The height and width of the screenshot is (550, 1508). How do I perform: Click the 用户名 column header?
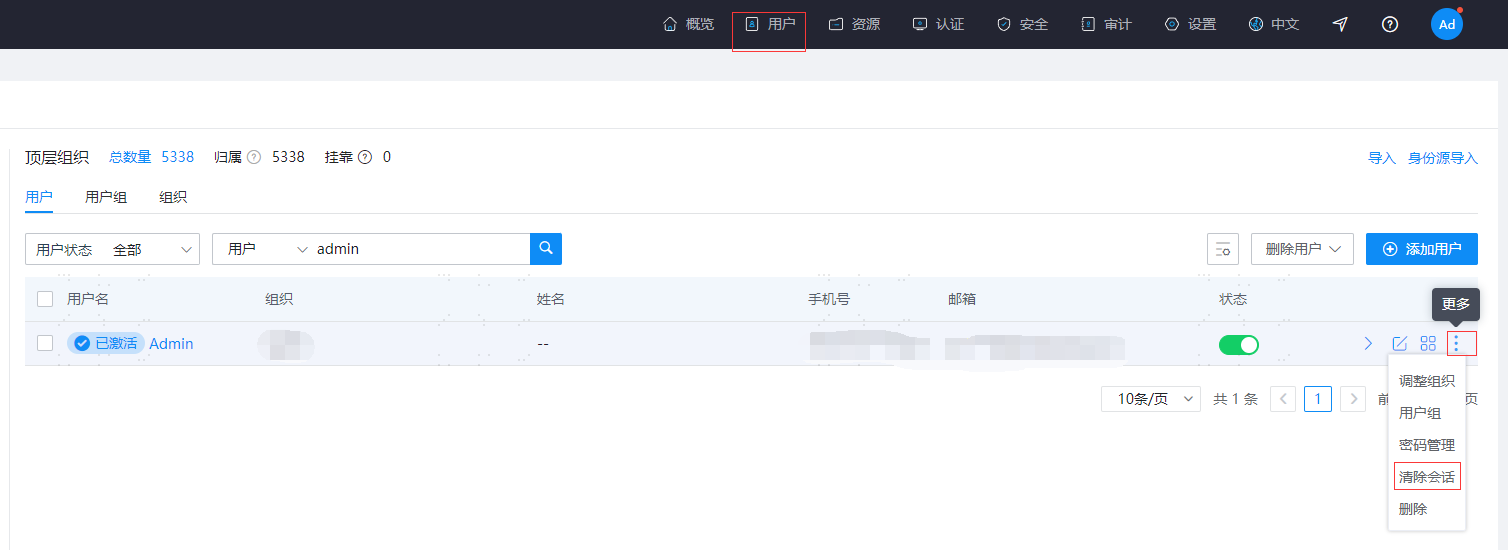point(88,299)
